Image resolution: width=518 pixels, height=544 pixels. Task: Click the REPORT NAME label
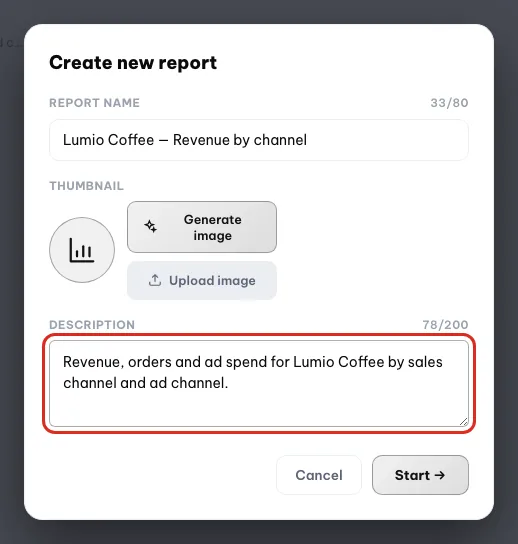pos(94,103)
